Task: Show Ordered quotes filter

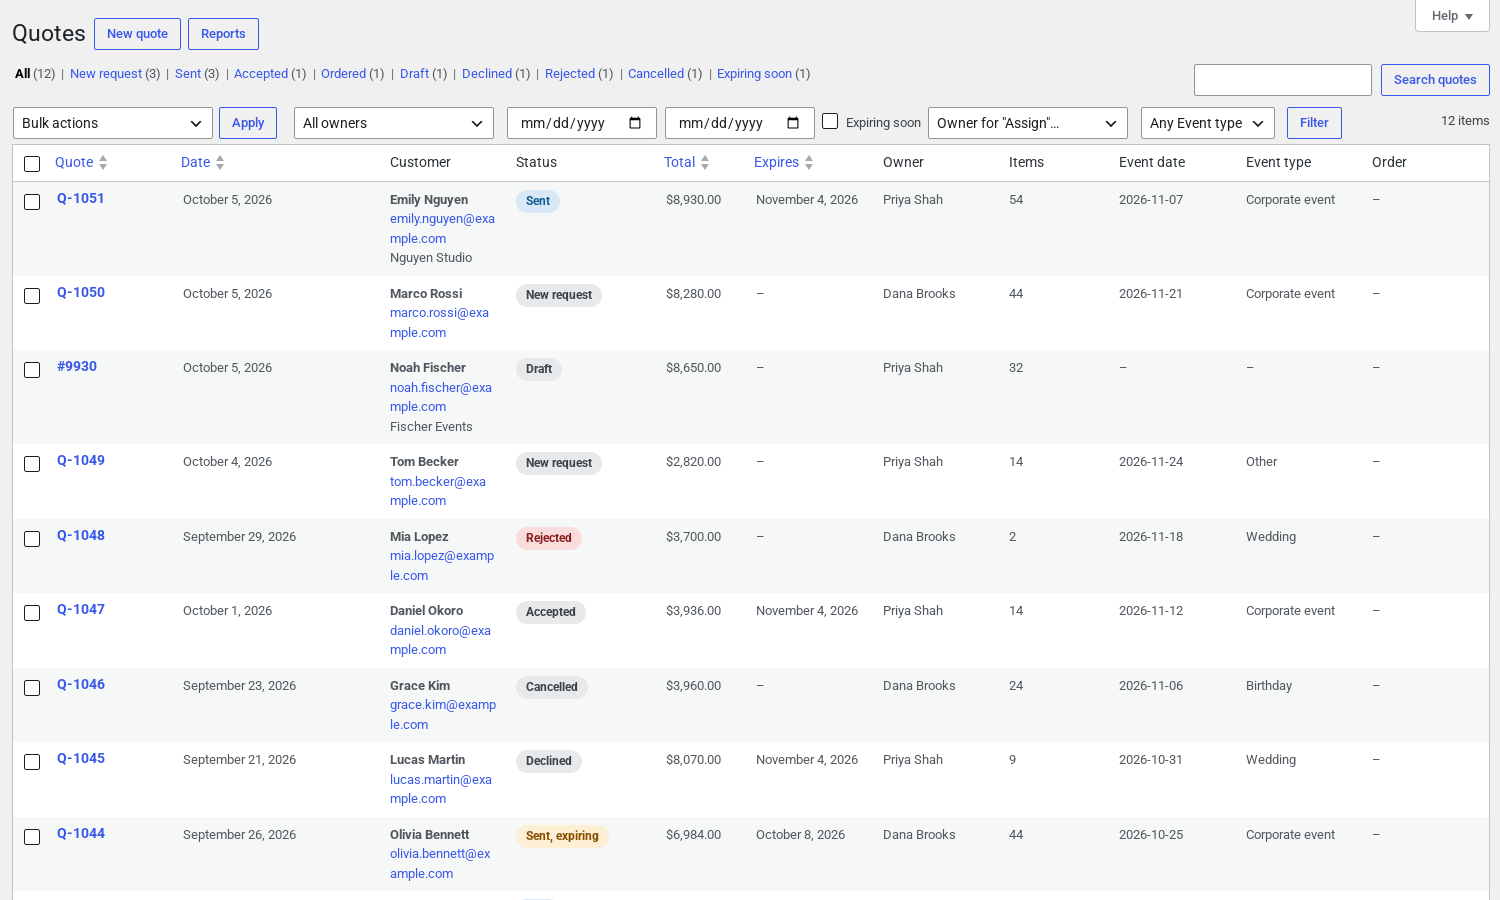Action: coord(343,74)
